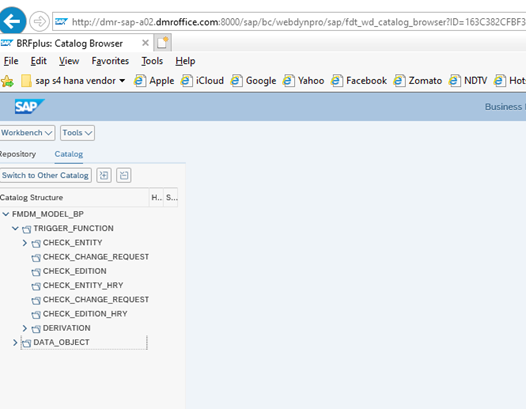This screenshot has width=526, height=409.
Task: Open the iCloud favorite link
Action: click(x=202, y=81)
